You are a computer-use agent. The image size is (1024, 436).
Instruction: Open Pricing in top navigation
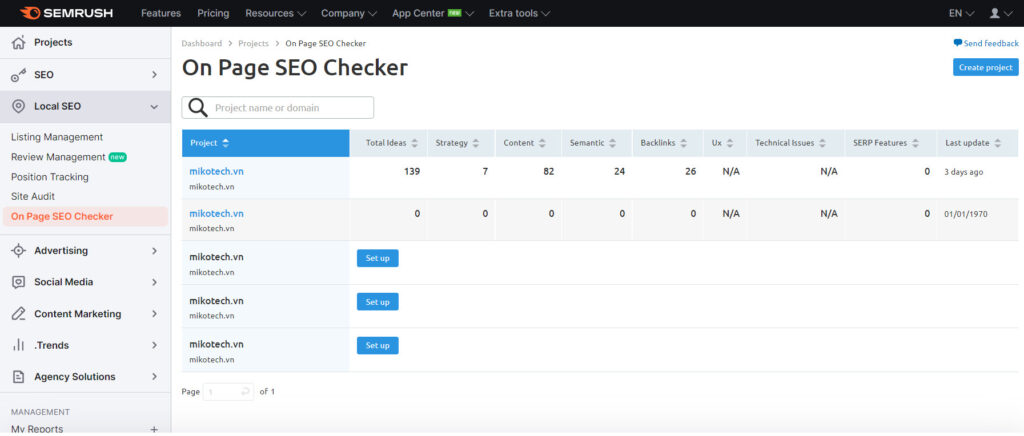[x=214, y=13]
